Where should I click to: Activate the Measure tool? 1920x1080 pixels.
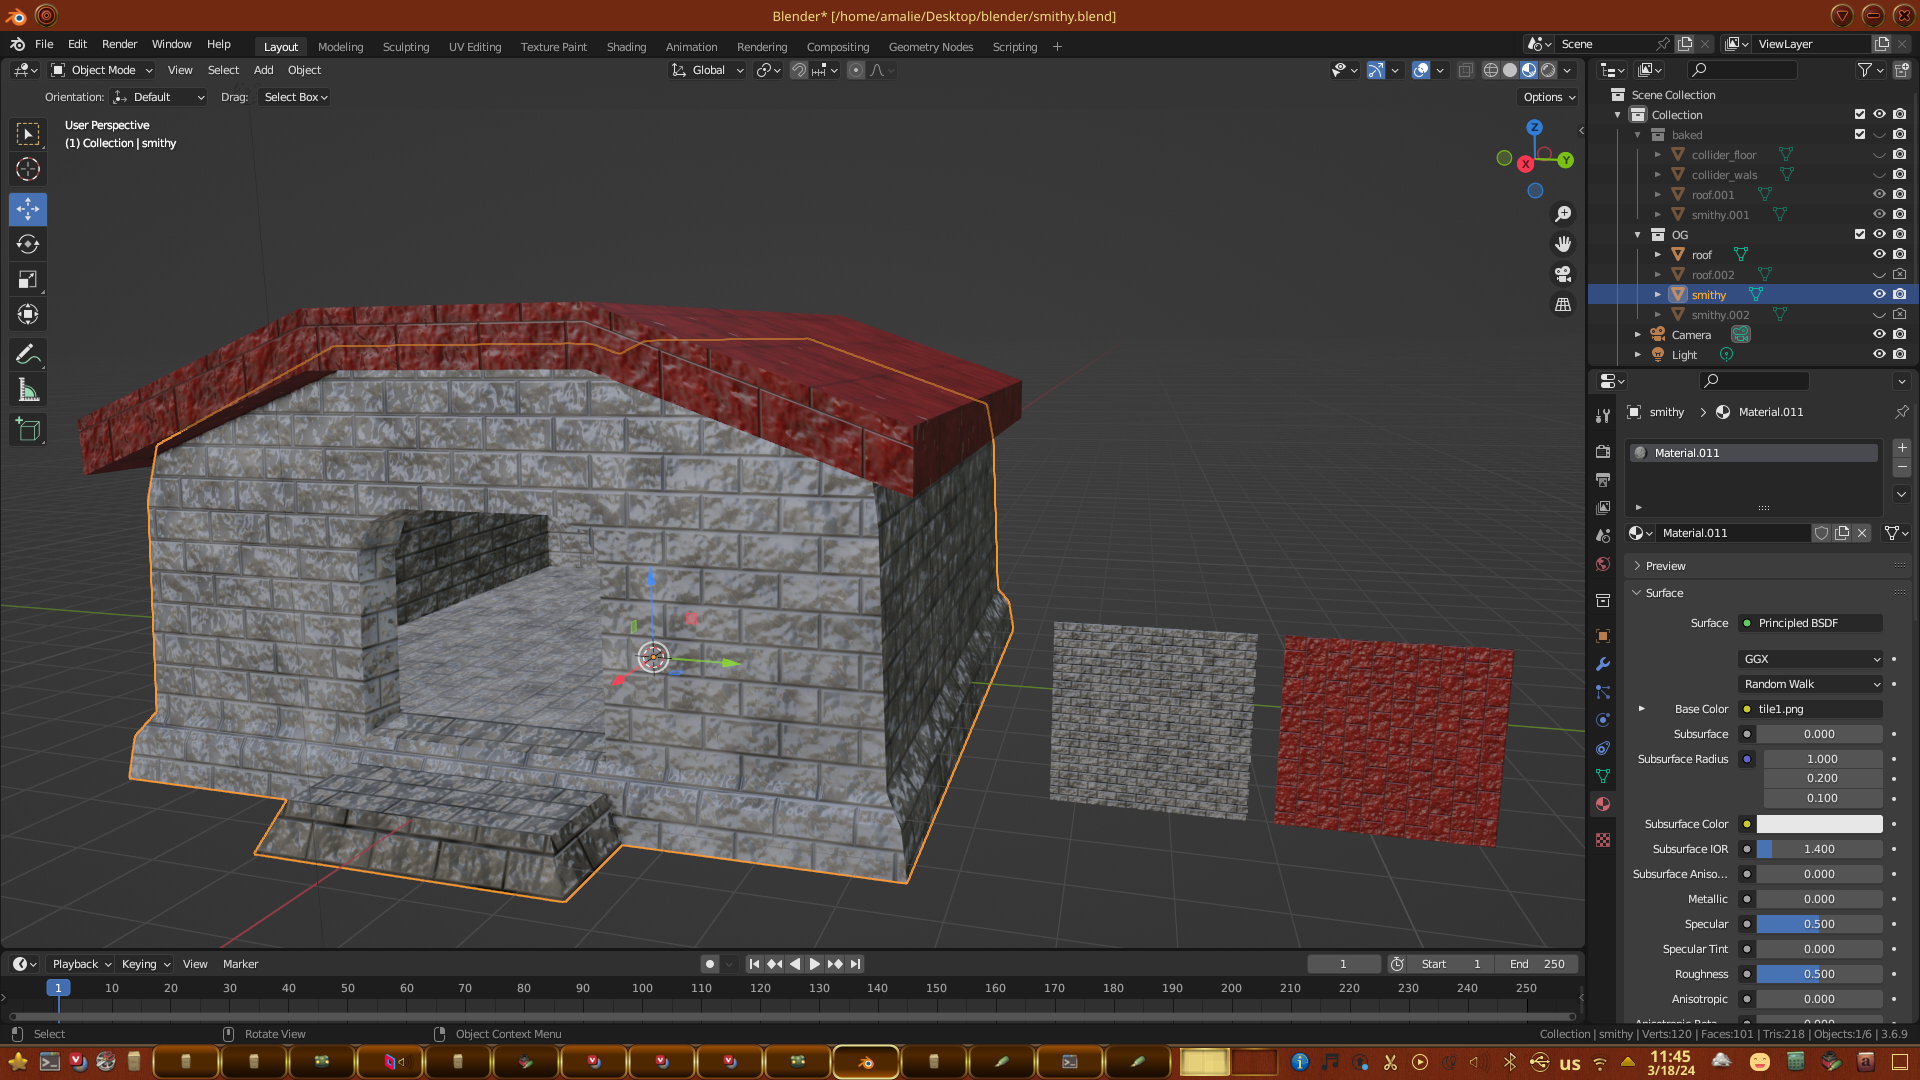pos(28,391)
